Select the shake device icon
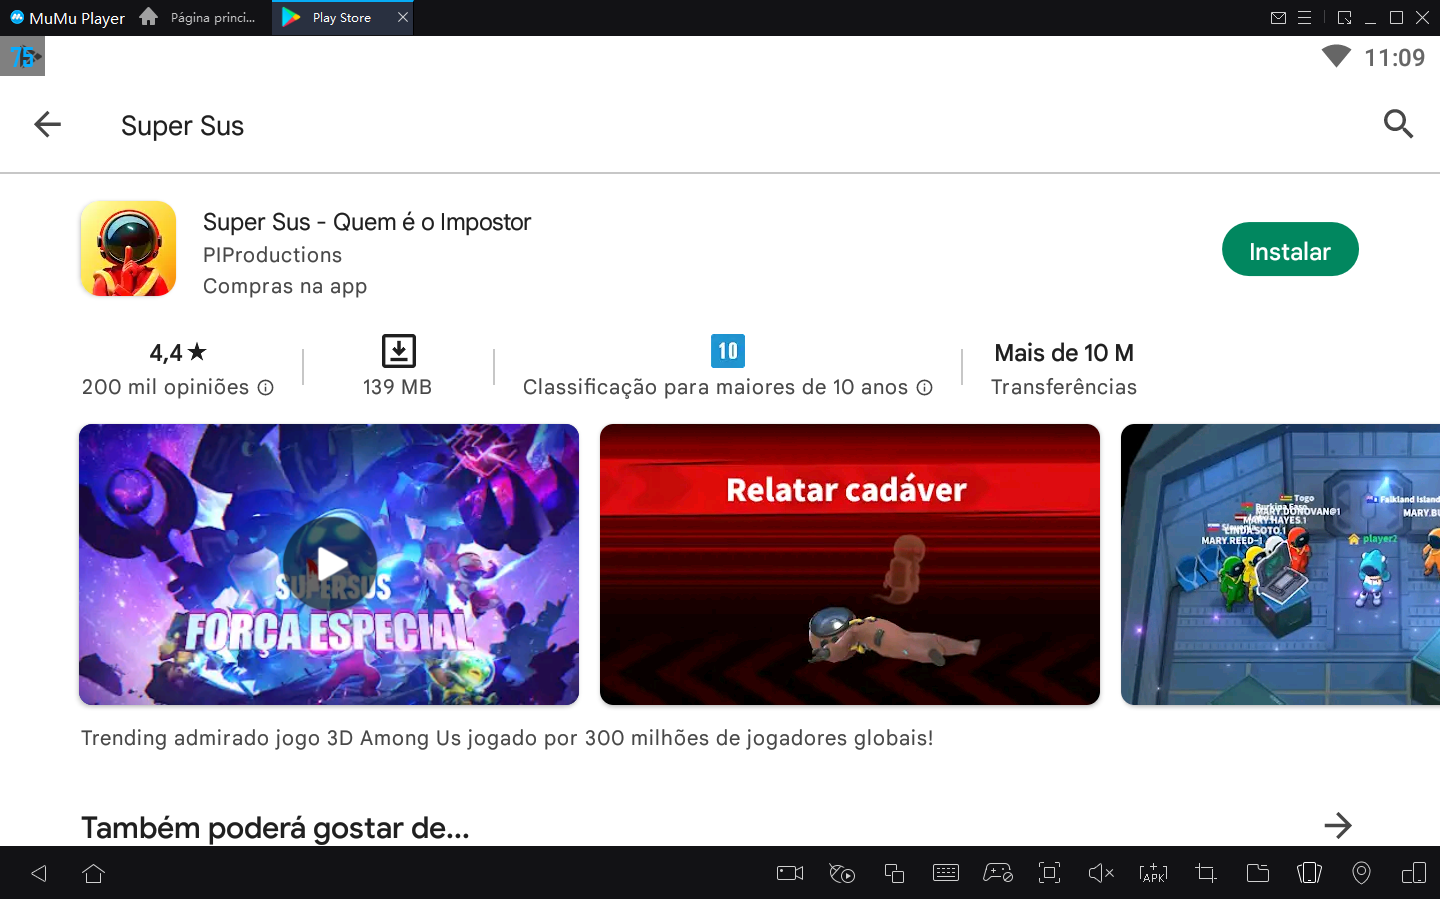This screenshot has width=1440, height=899. pyautogui.click(x=1309, y=873)
